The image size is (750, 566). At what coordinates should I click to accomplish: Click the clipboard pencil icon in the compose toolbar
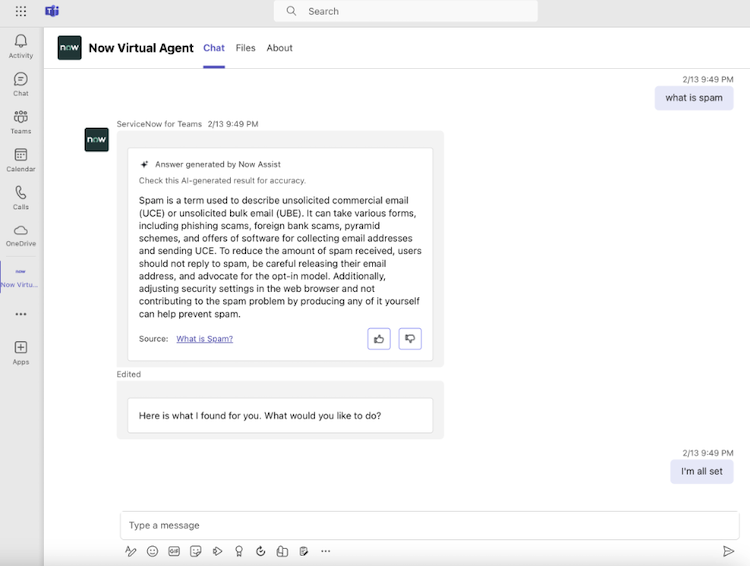point(304,551)
